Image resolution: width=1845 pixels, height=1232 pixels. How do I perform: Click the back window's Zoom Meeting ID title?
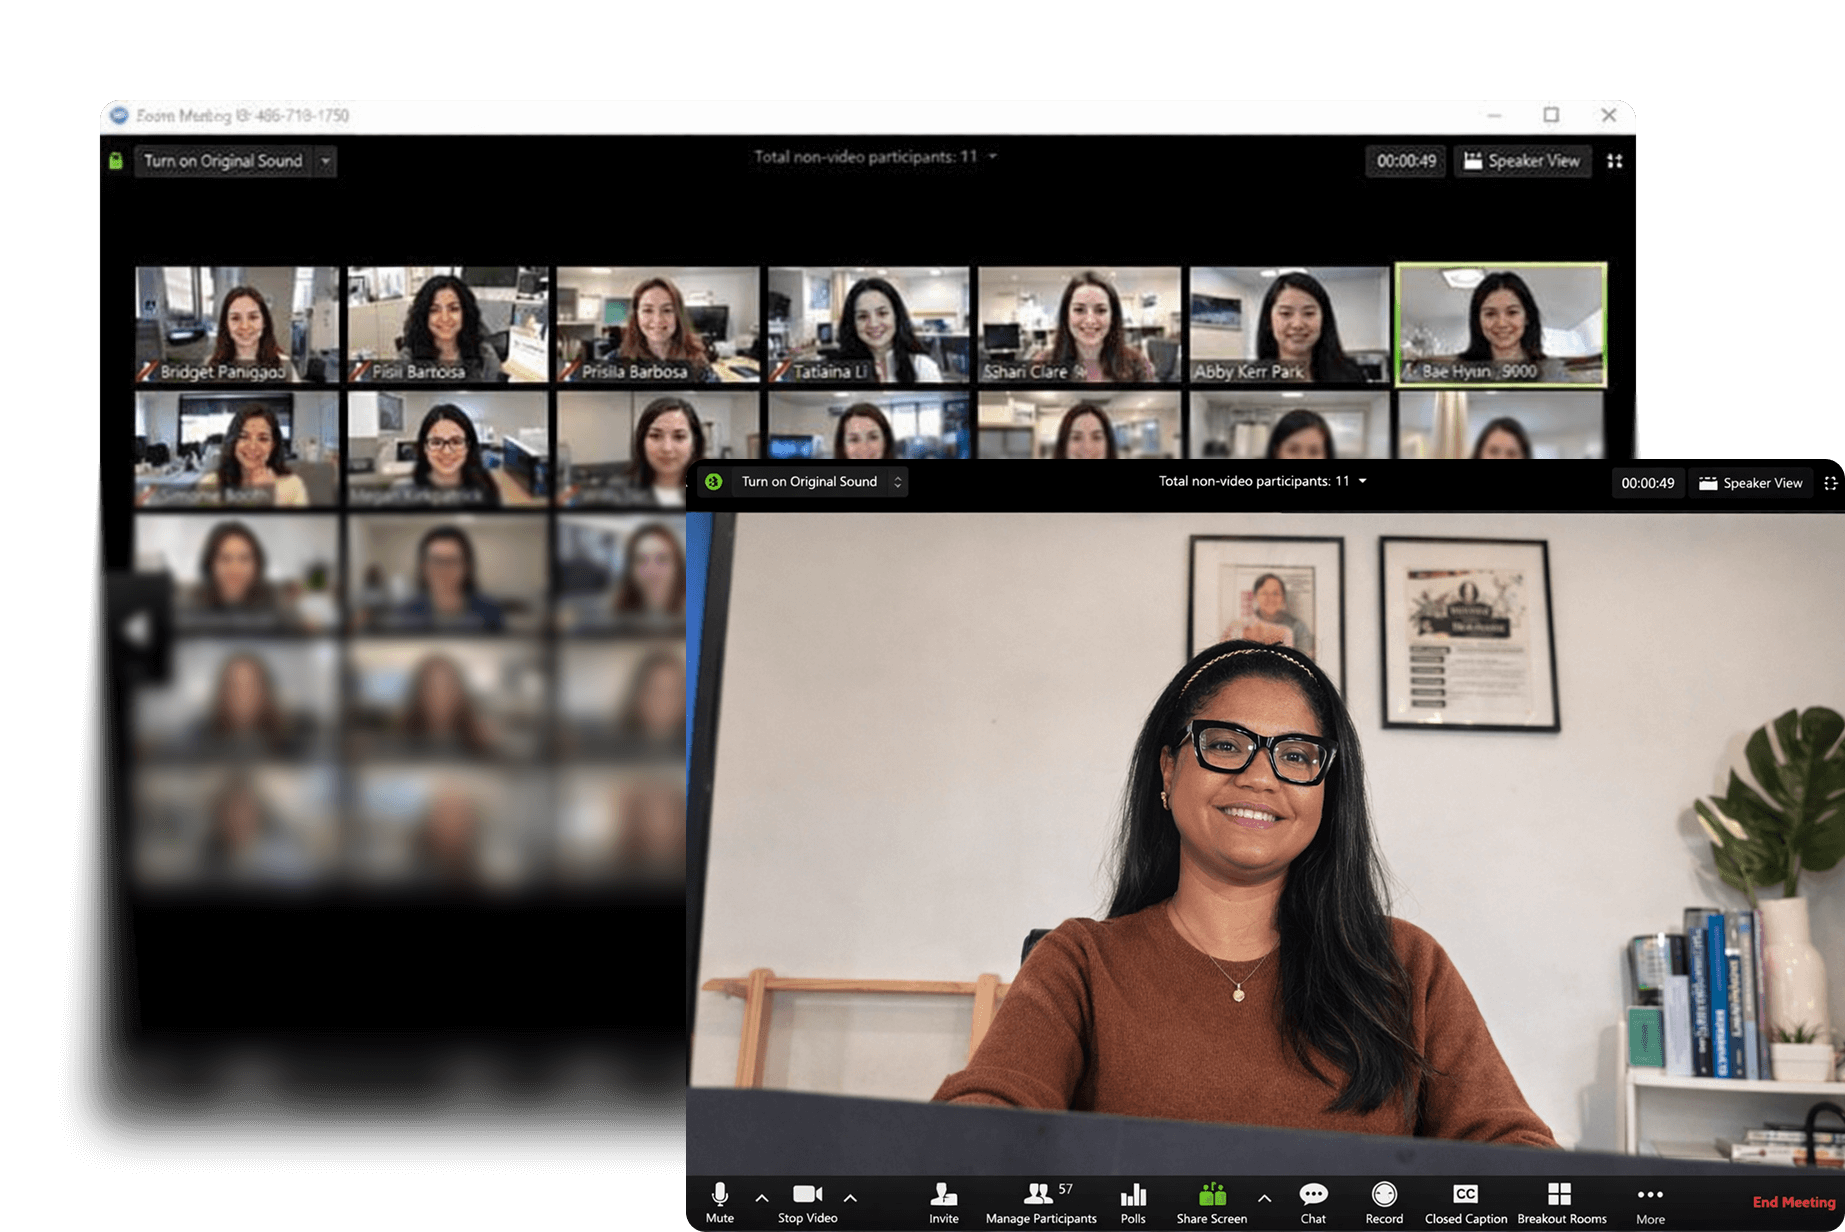pos(243,116)
